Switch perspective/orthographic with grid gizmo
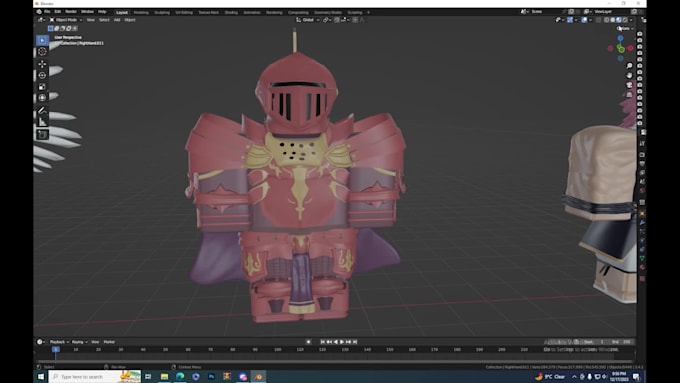The height and width of the screenshot is (383, 680). point(629,95)
